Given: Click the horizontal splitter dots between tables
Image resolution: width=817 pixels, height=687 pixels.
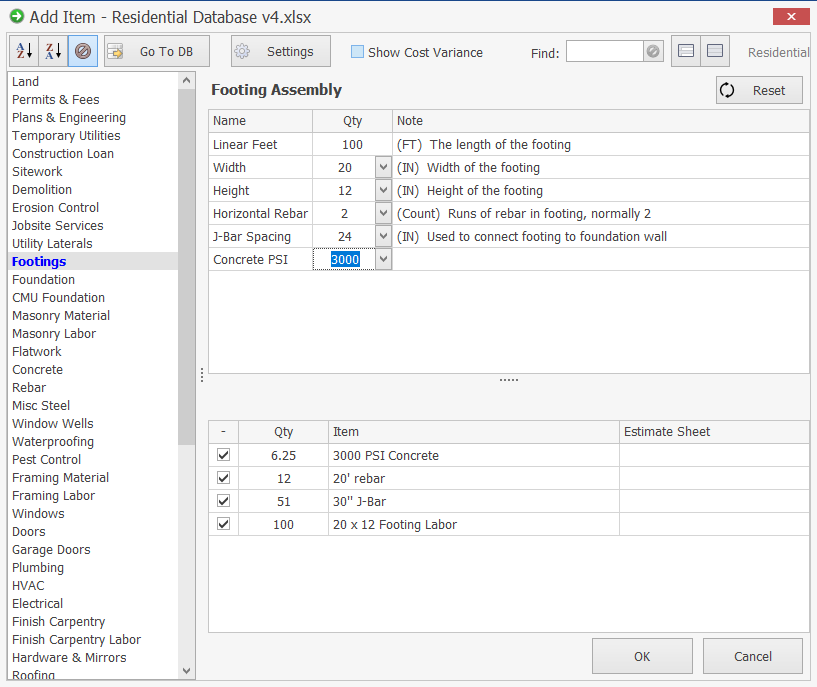Looking at the screenshot, I should tap(509, 380).
